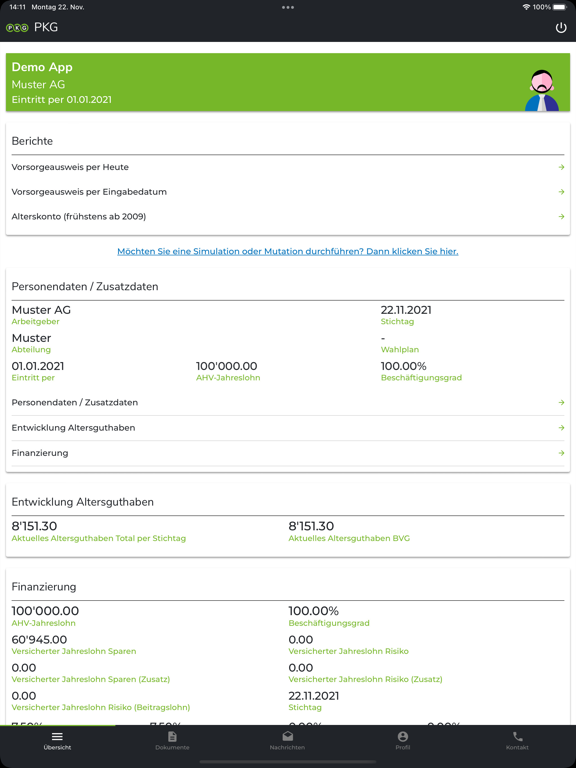Click arrow next to Vorsorgeausweis per Eingabedatum
Screen dimensions: 576x768
561,192
